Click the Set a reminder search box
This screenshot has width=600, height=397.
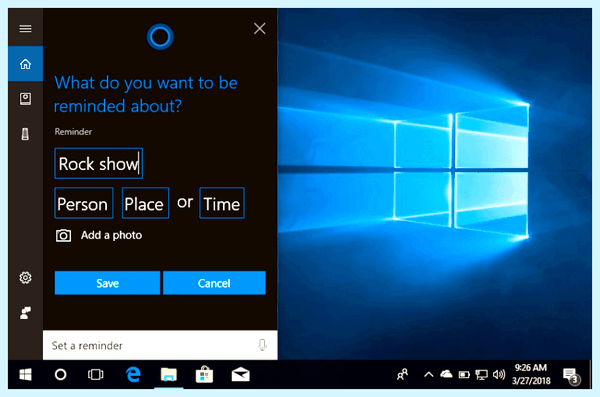click(160, 345)
